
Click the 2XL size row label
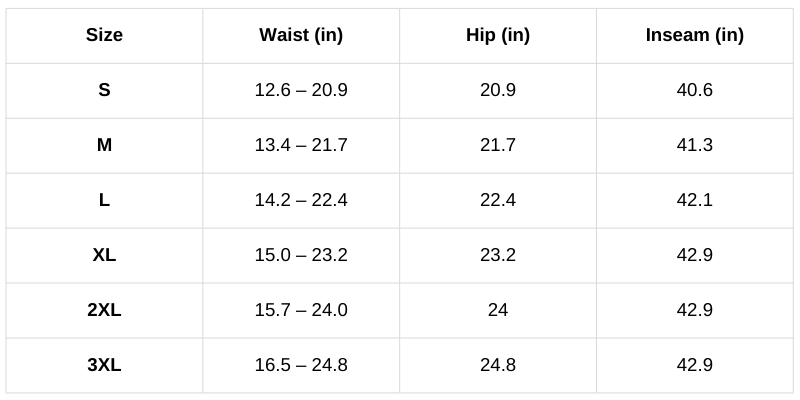tap(104, 310)
